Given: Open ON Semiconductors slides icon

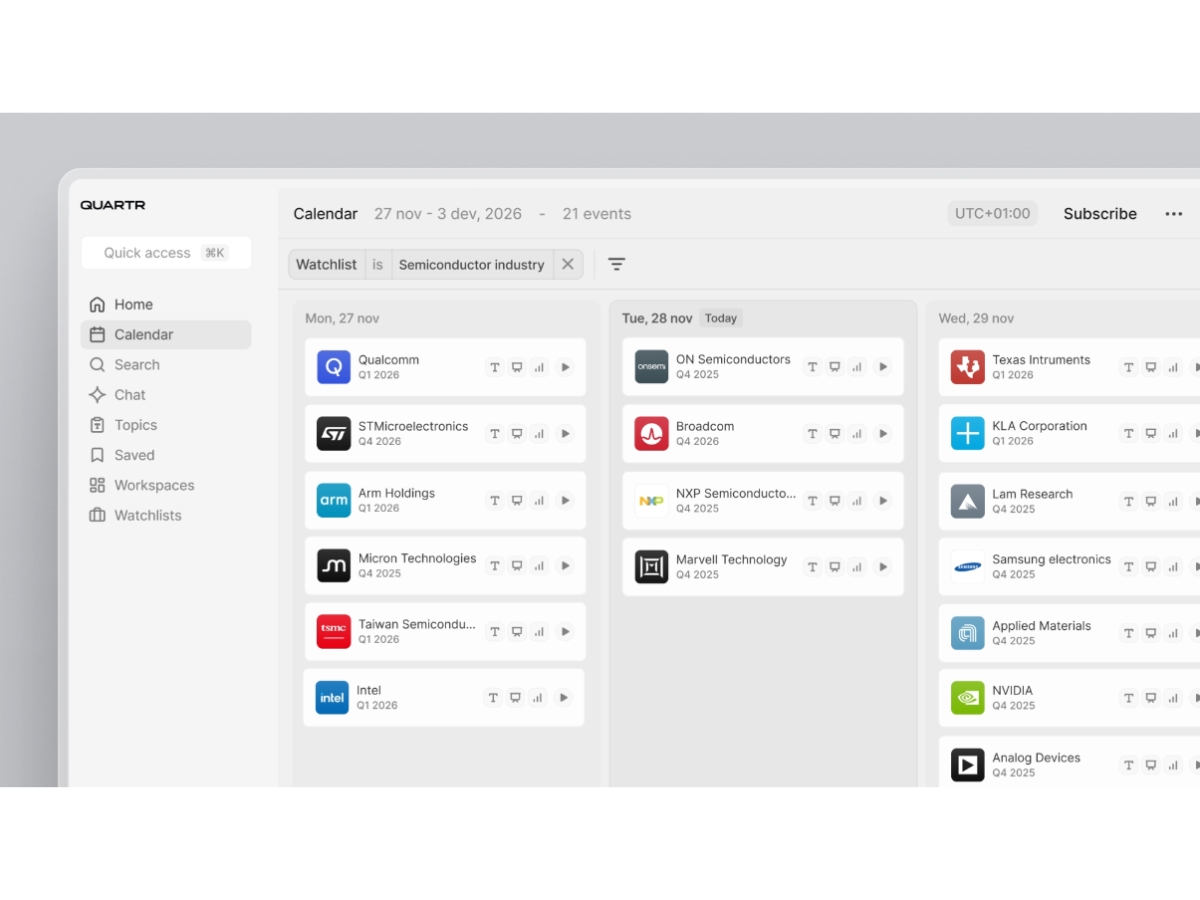Looking at the screenshot, I should click(x=835, y=367).
